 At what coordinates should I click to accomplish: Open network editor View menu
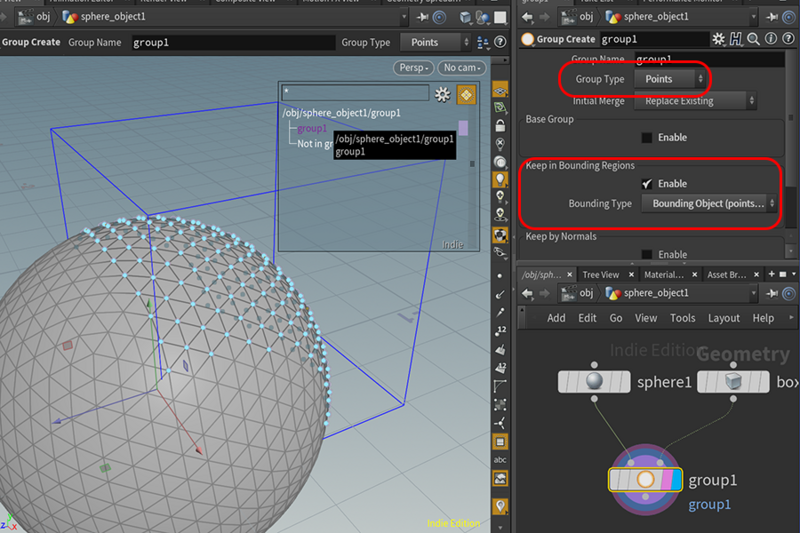coord(646,318)
